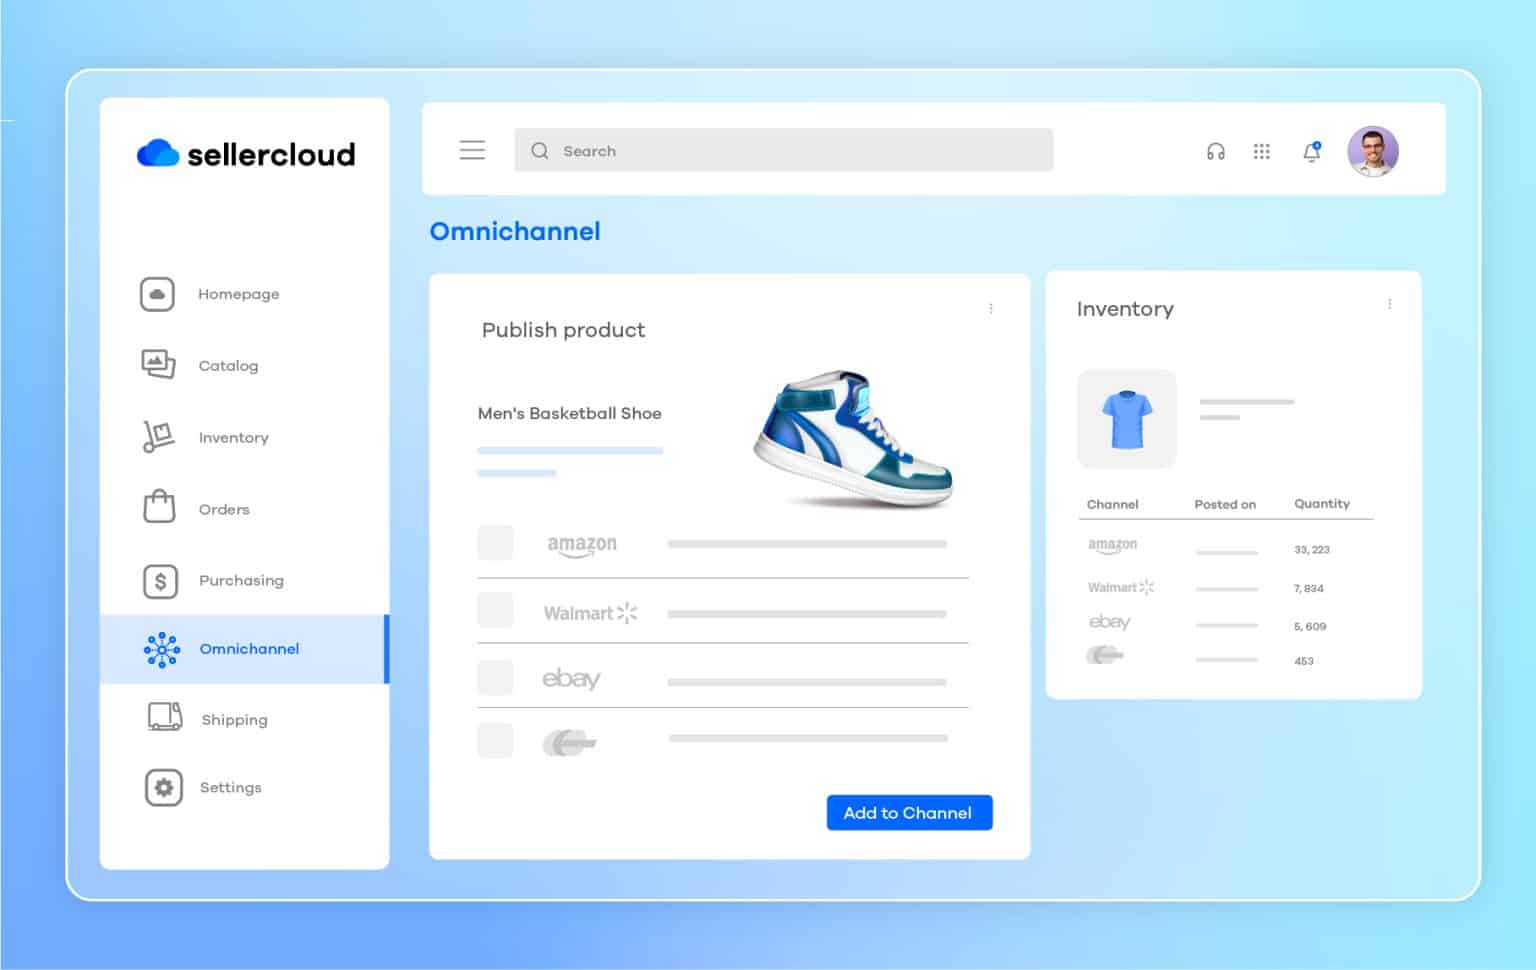Screen dimensions: 1536x970
Task: Open the Inventory card options menu
Action: [1389, 303]
